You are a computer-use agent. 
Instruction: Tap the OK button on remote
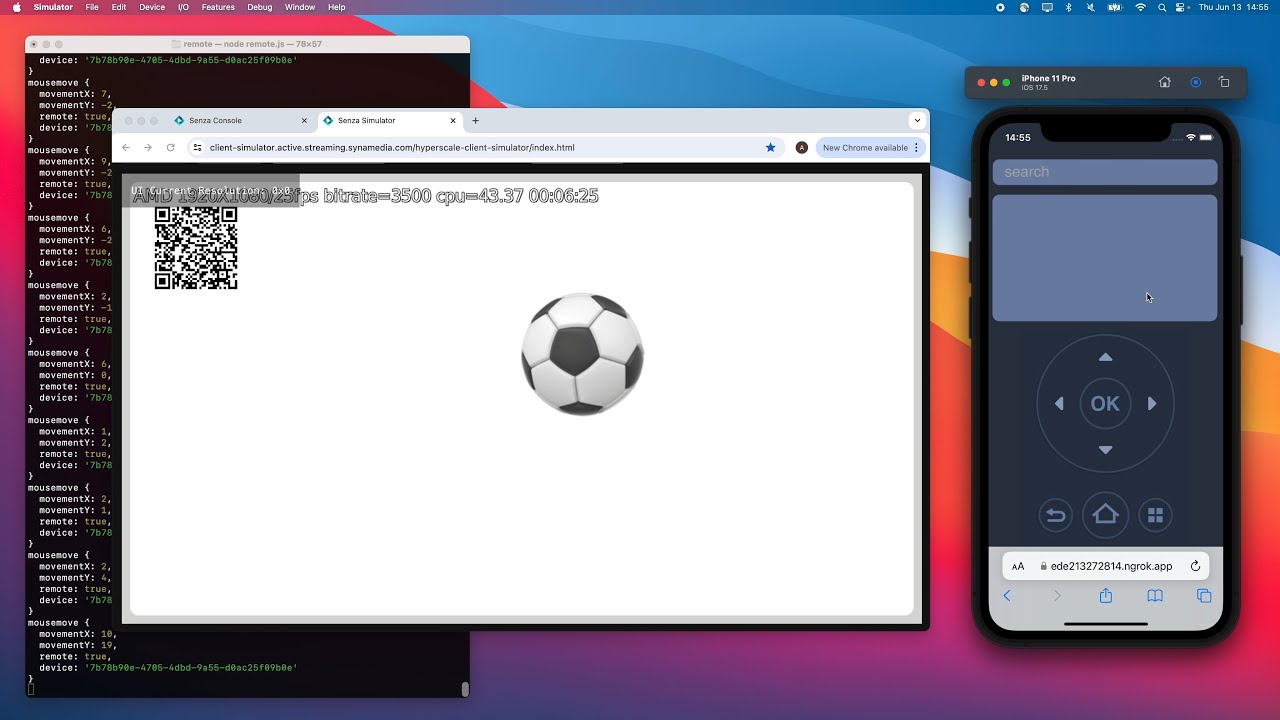(x=1105, y=404)
